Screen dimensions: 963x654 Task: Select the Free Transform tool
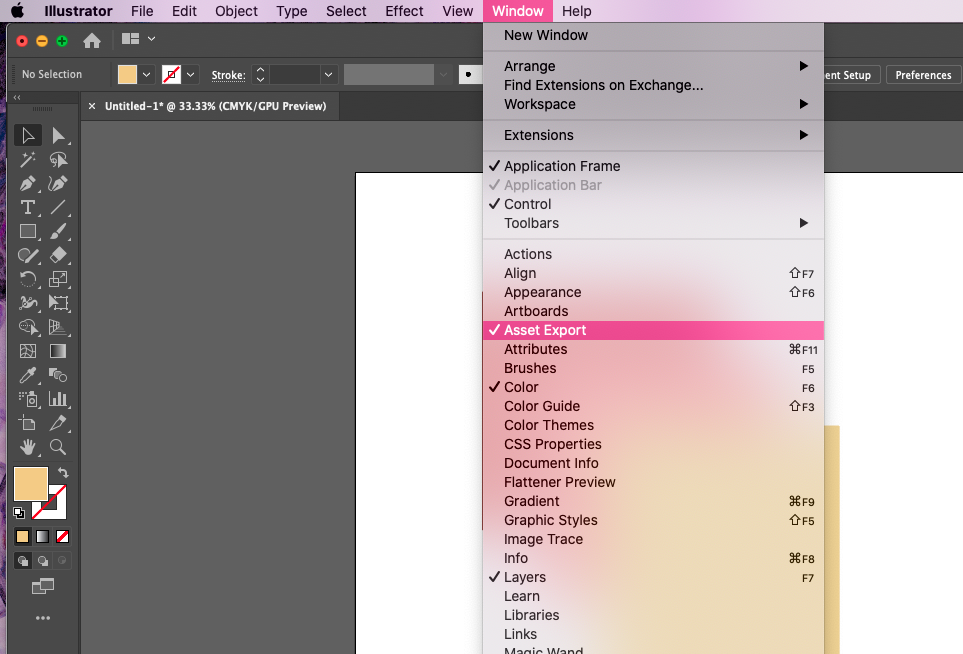(58, 303)
